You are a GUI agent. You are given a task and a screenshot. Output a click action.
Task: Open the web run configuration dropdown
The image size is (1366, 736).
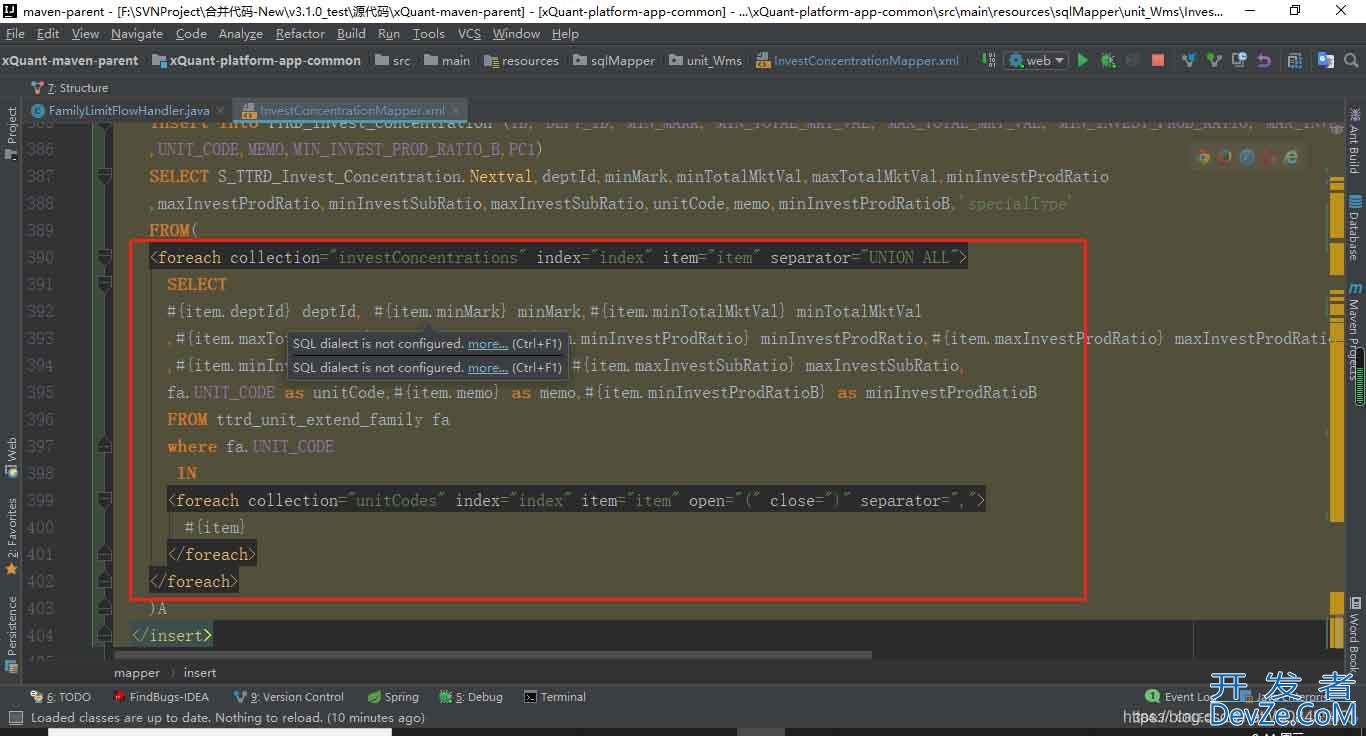click(1036, 60)
